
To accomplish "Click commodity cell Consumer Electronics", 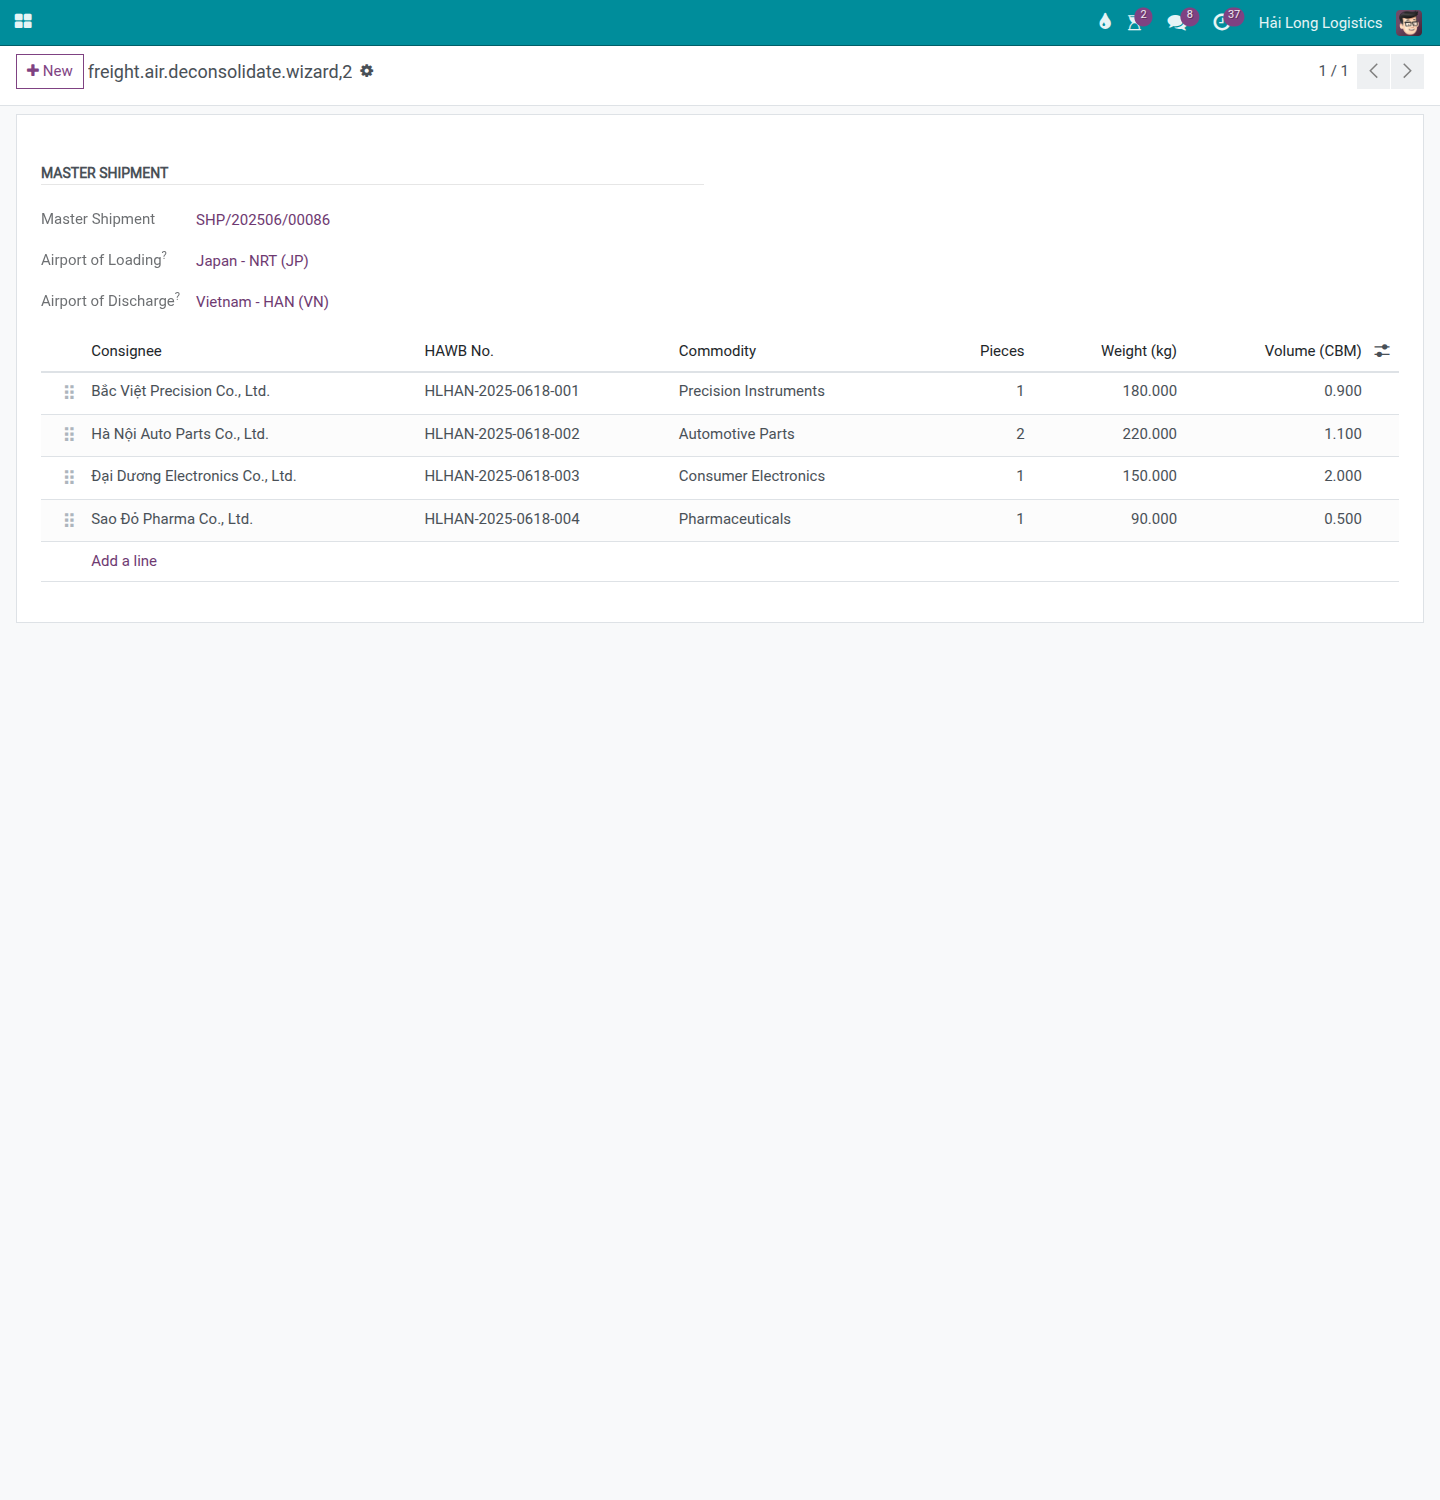I will pos(752,476).
